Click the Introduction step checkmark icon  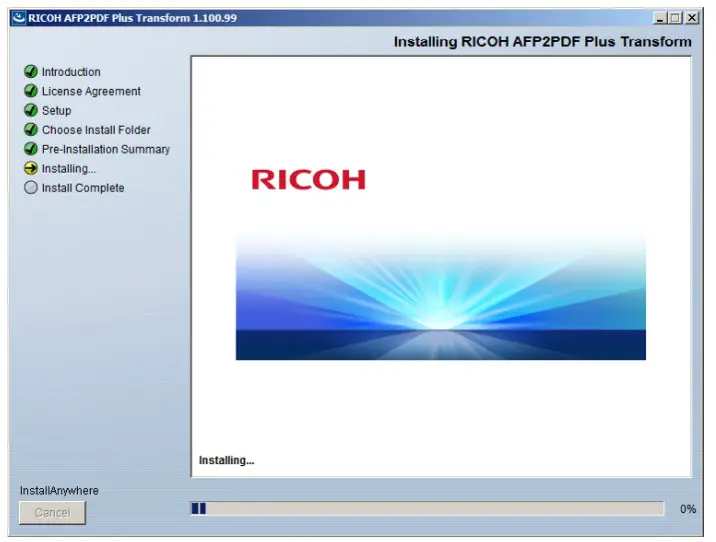(31, 72)
